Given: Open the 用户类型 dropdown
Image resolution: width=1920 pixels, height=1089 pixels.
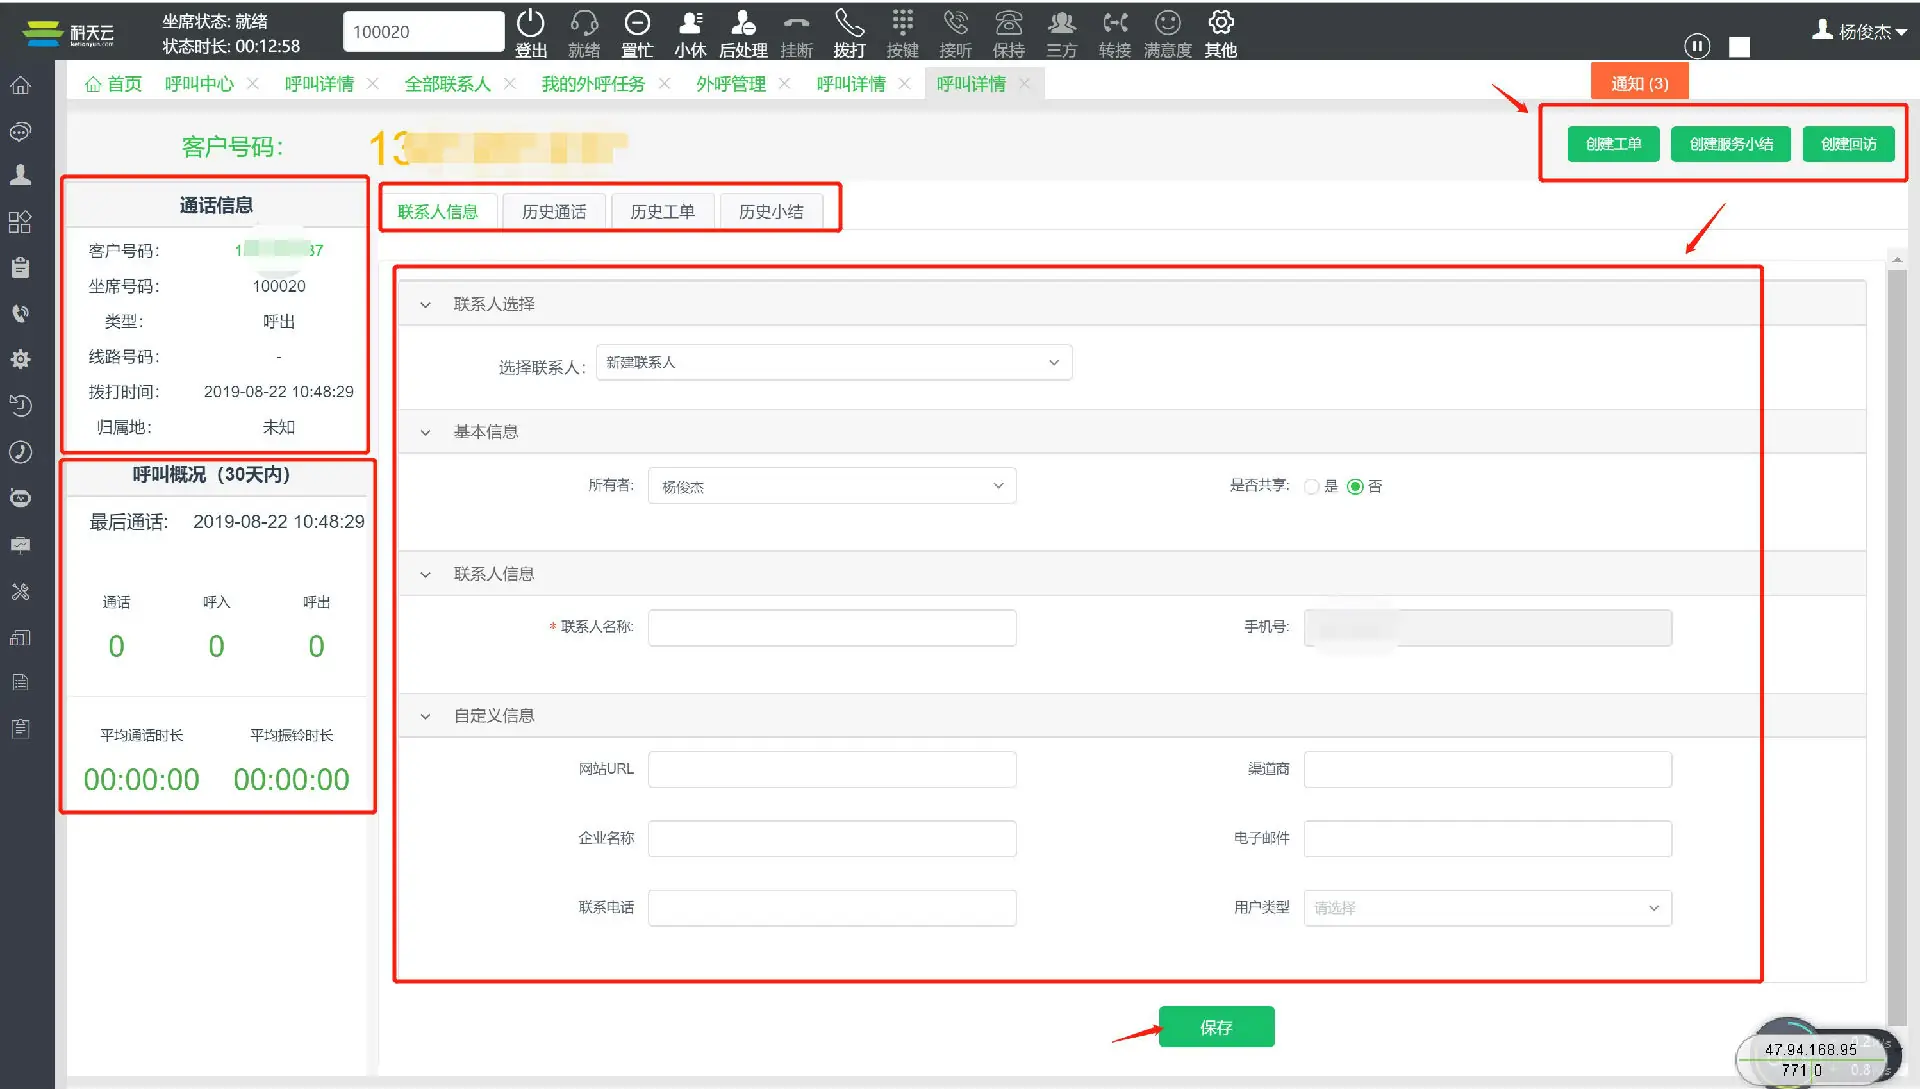Looking at the screenshot, I should 1487,908.
